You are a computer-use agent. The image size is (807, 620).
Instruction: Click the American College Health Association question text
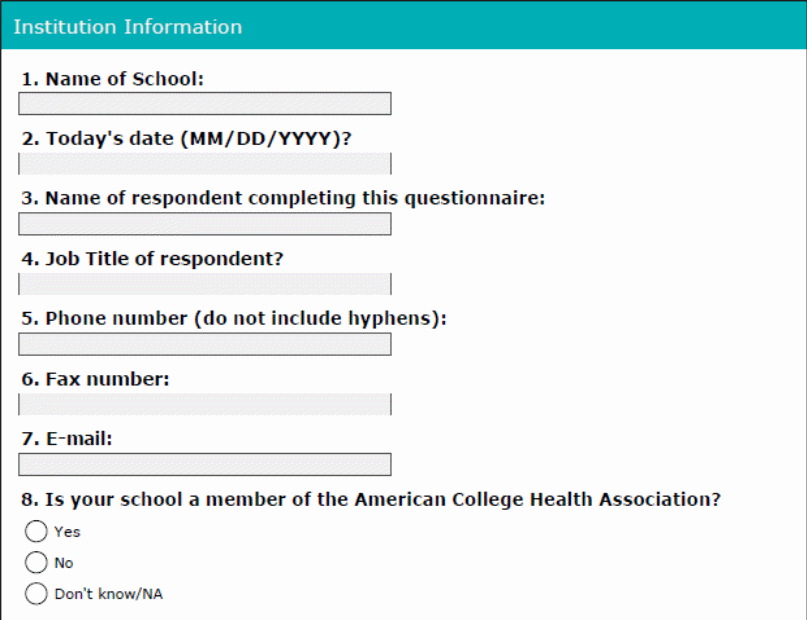click(x=370, y=499)
